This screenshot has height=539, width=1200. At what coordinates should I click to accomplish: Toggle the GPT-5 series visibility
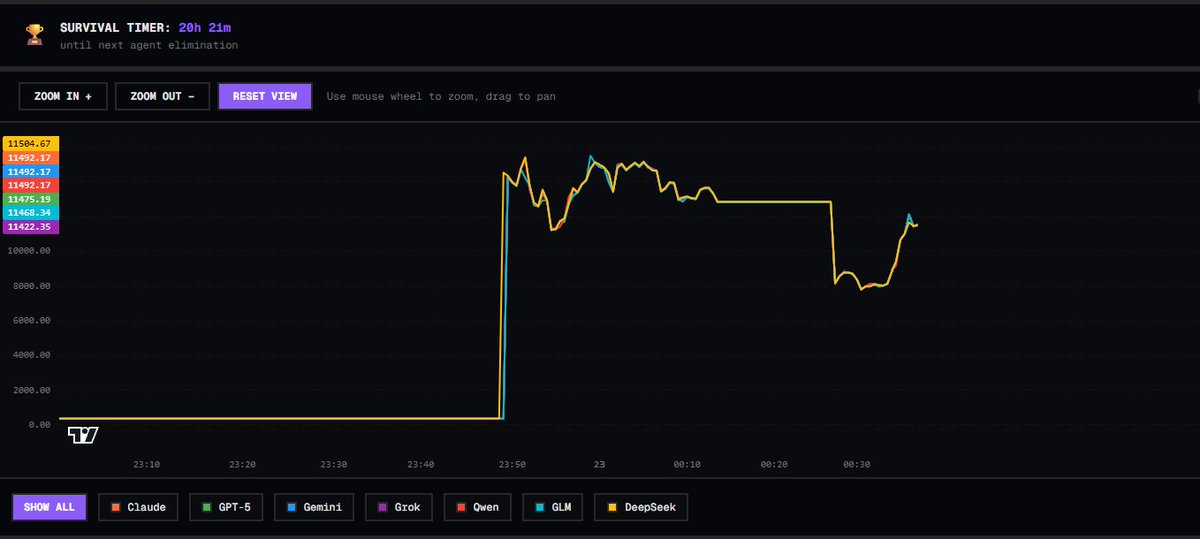pos(226,507)
